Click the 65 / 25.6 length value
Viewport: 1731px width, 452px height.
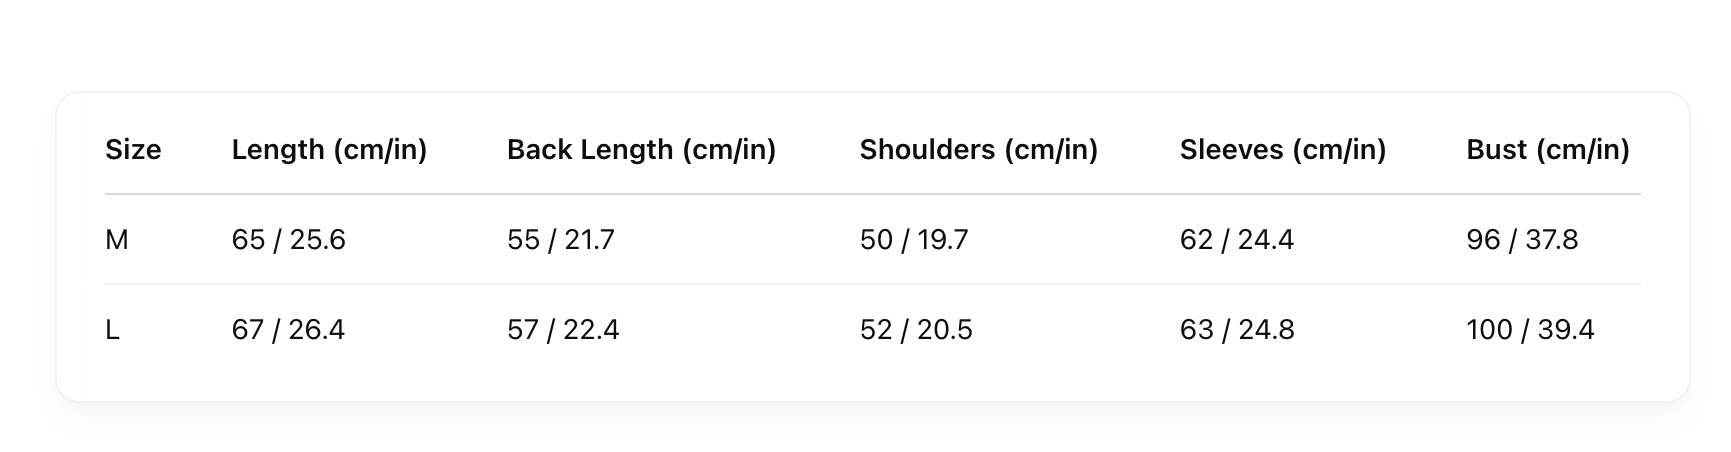pos(288,240)
